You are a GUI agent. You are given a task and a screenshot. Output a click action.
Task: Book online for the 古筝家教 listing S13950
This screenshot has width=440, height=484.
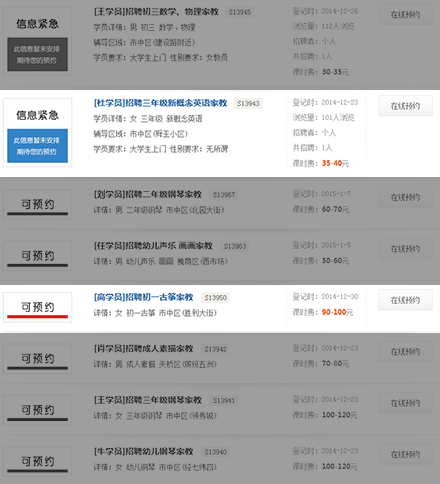click(x=405, y=300)
